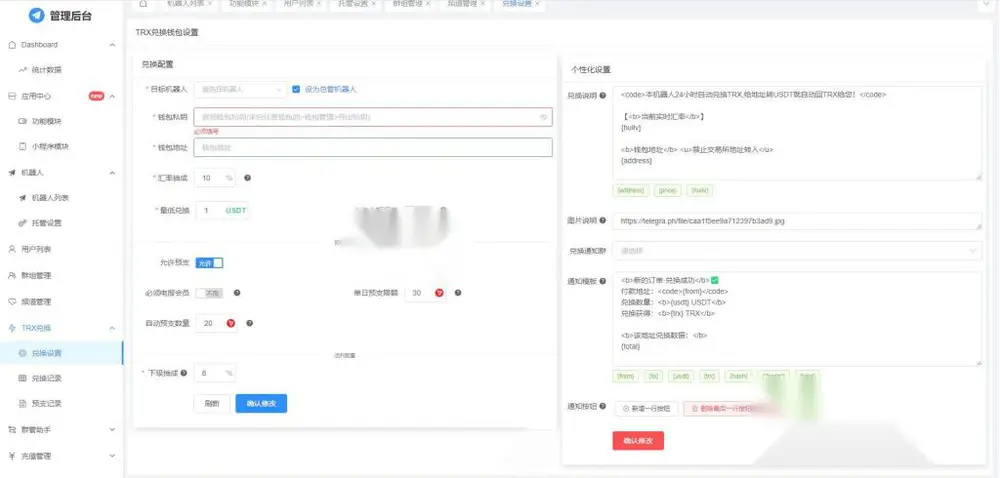Click the icon beside 小程序模块

(23, 146)
